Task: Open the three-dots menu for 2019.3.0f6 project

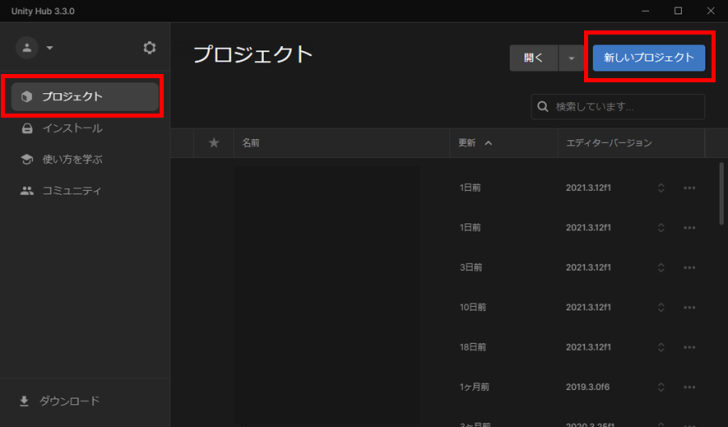Action: pos(689,387)
